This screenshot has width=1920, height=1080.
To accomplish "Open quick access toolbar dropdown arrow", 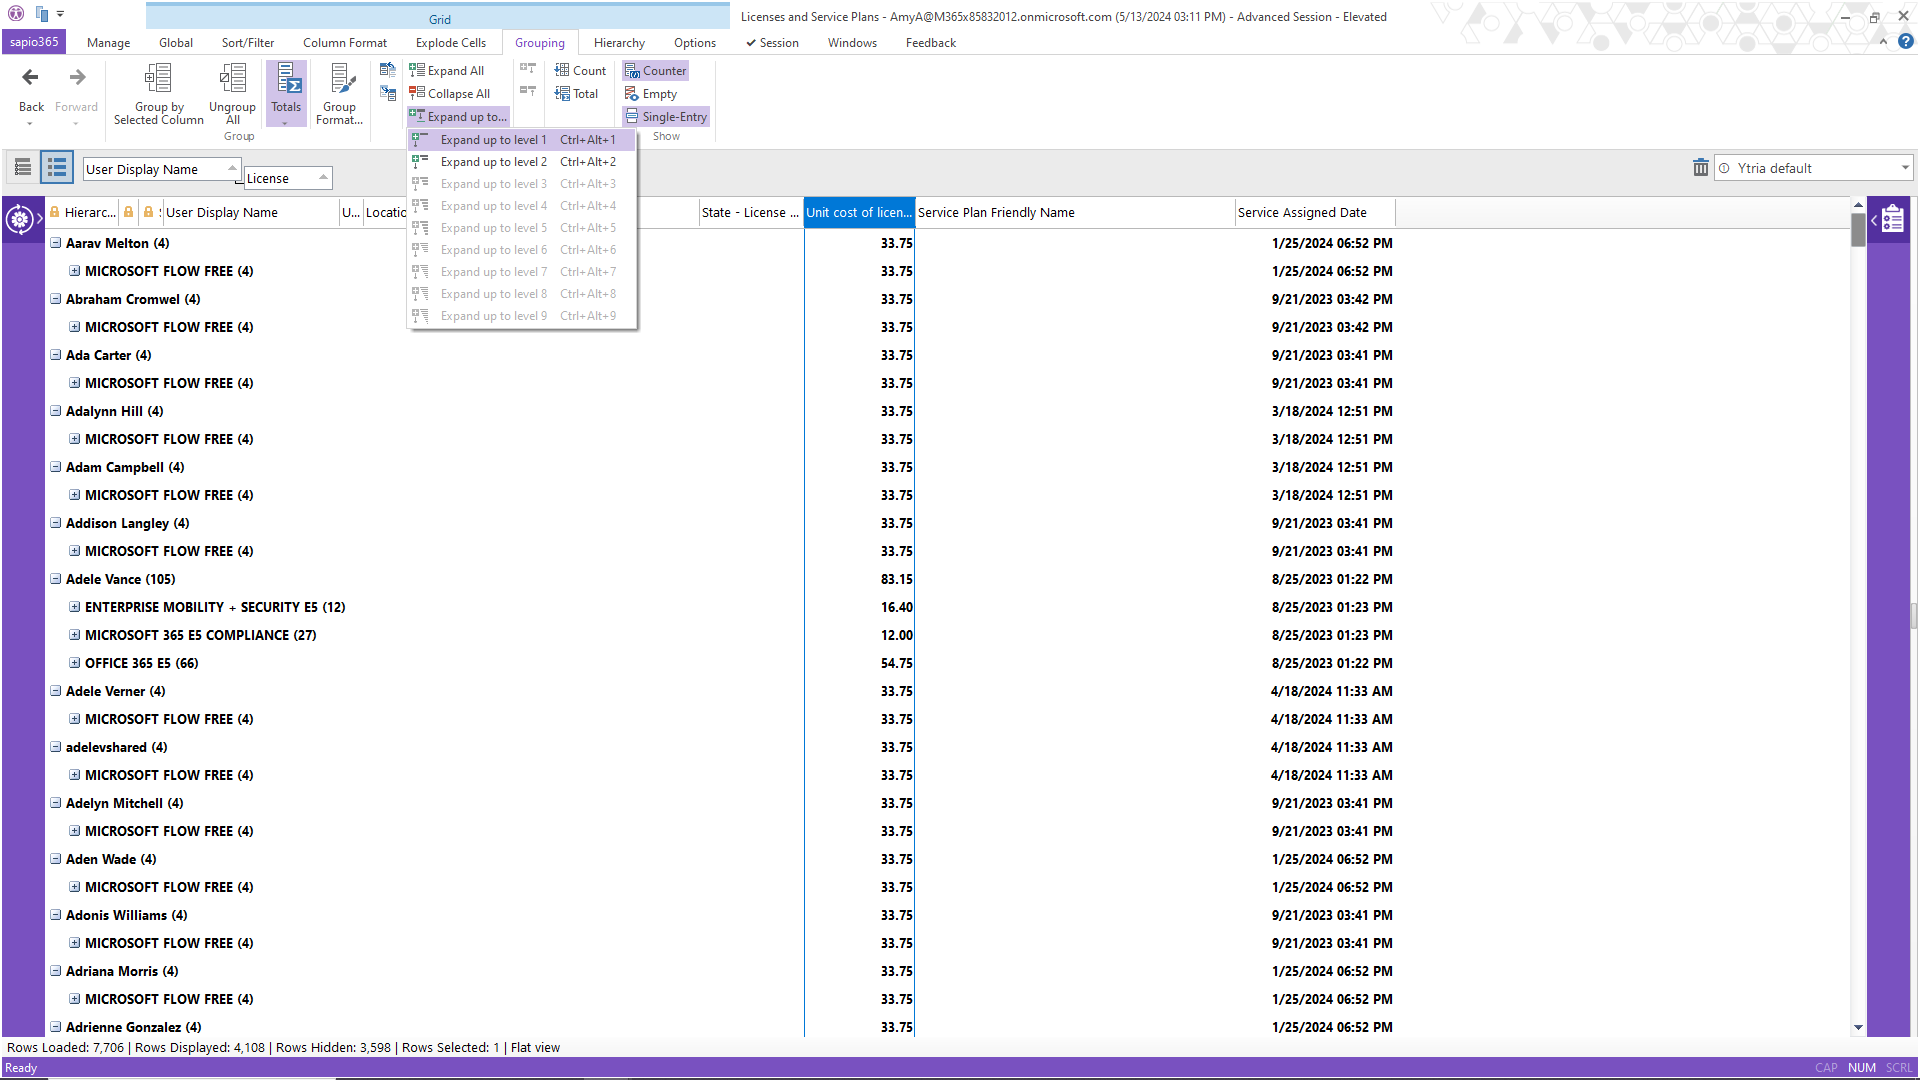I will 60,14.
